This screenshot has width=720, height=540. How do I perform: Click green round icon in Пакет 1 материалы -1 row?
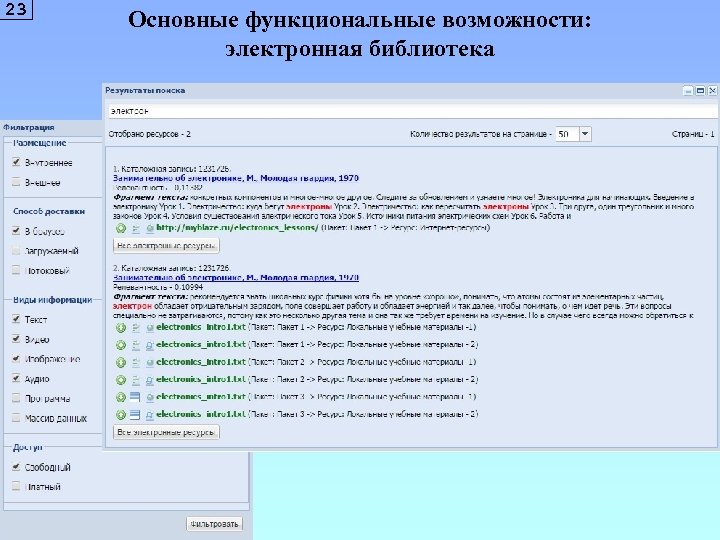120,328
